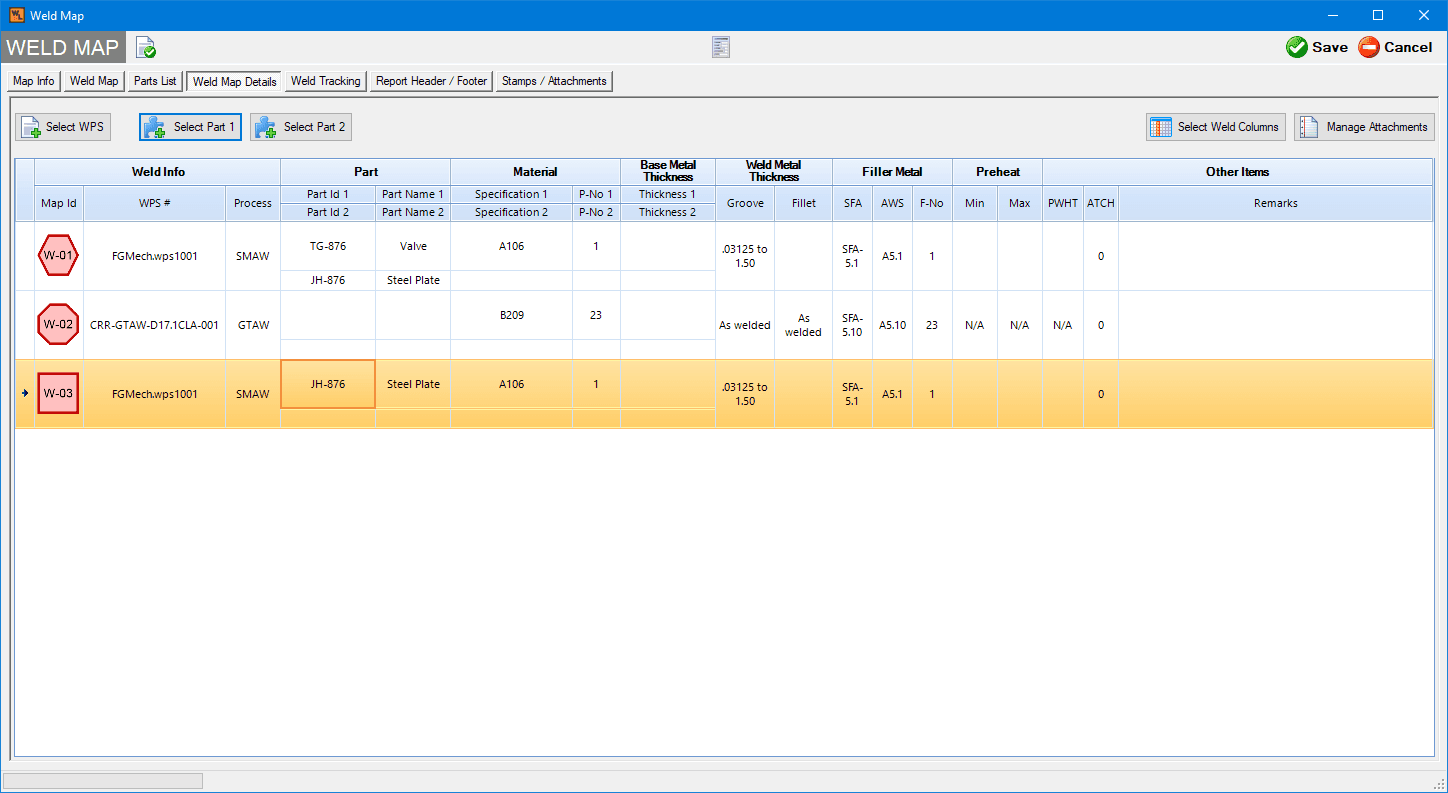The height and width of the screenshot is (793, 1448).
Task: Click Select Part 1 button
Action: pyautogui.click(x=190, y=127)
